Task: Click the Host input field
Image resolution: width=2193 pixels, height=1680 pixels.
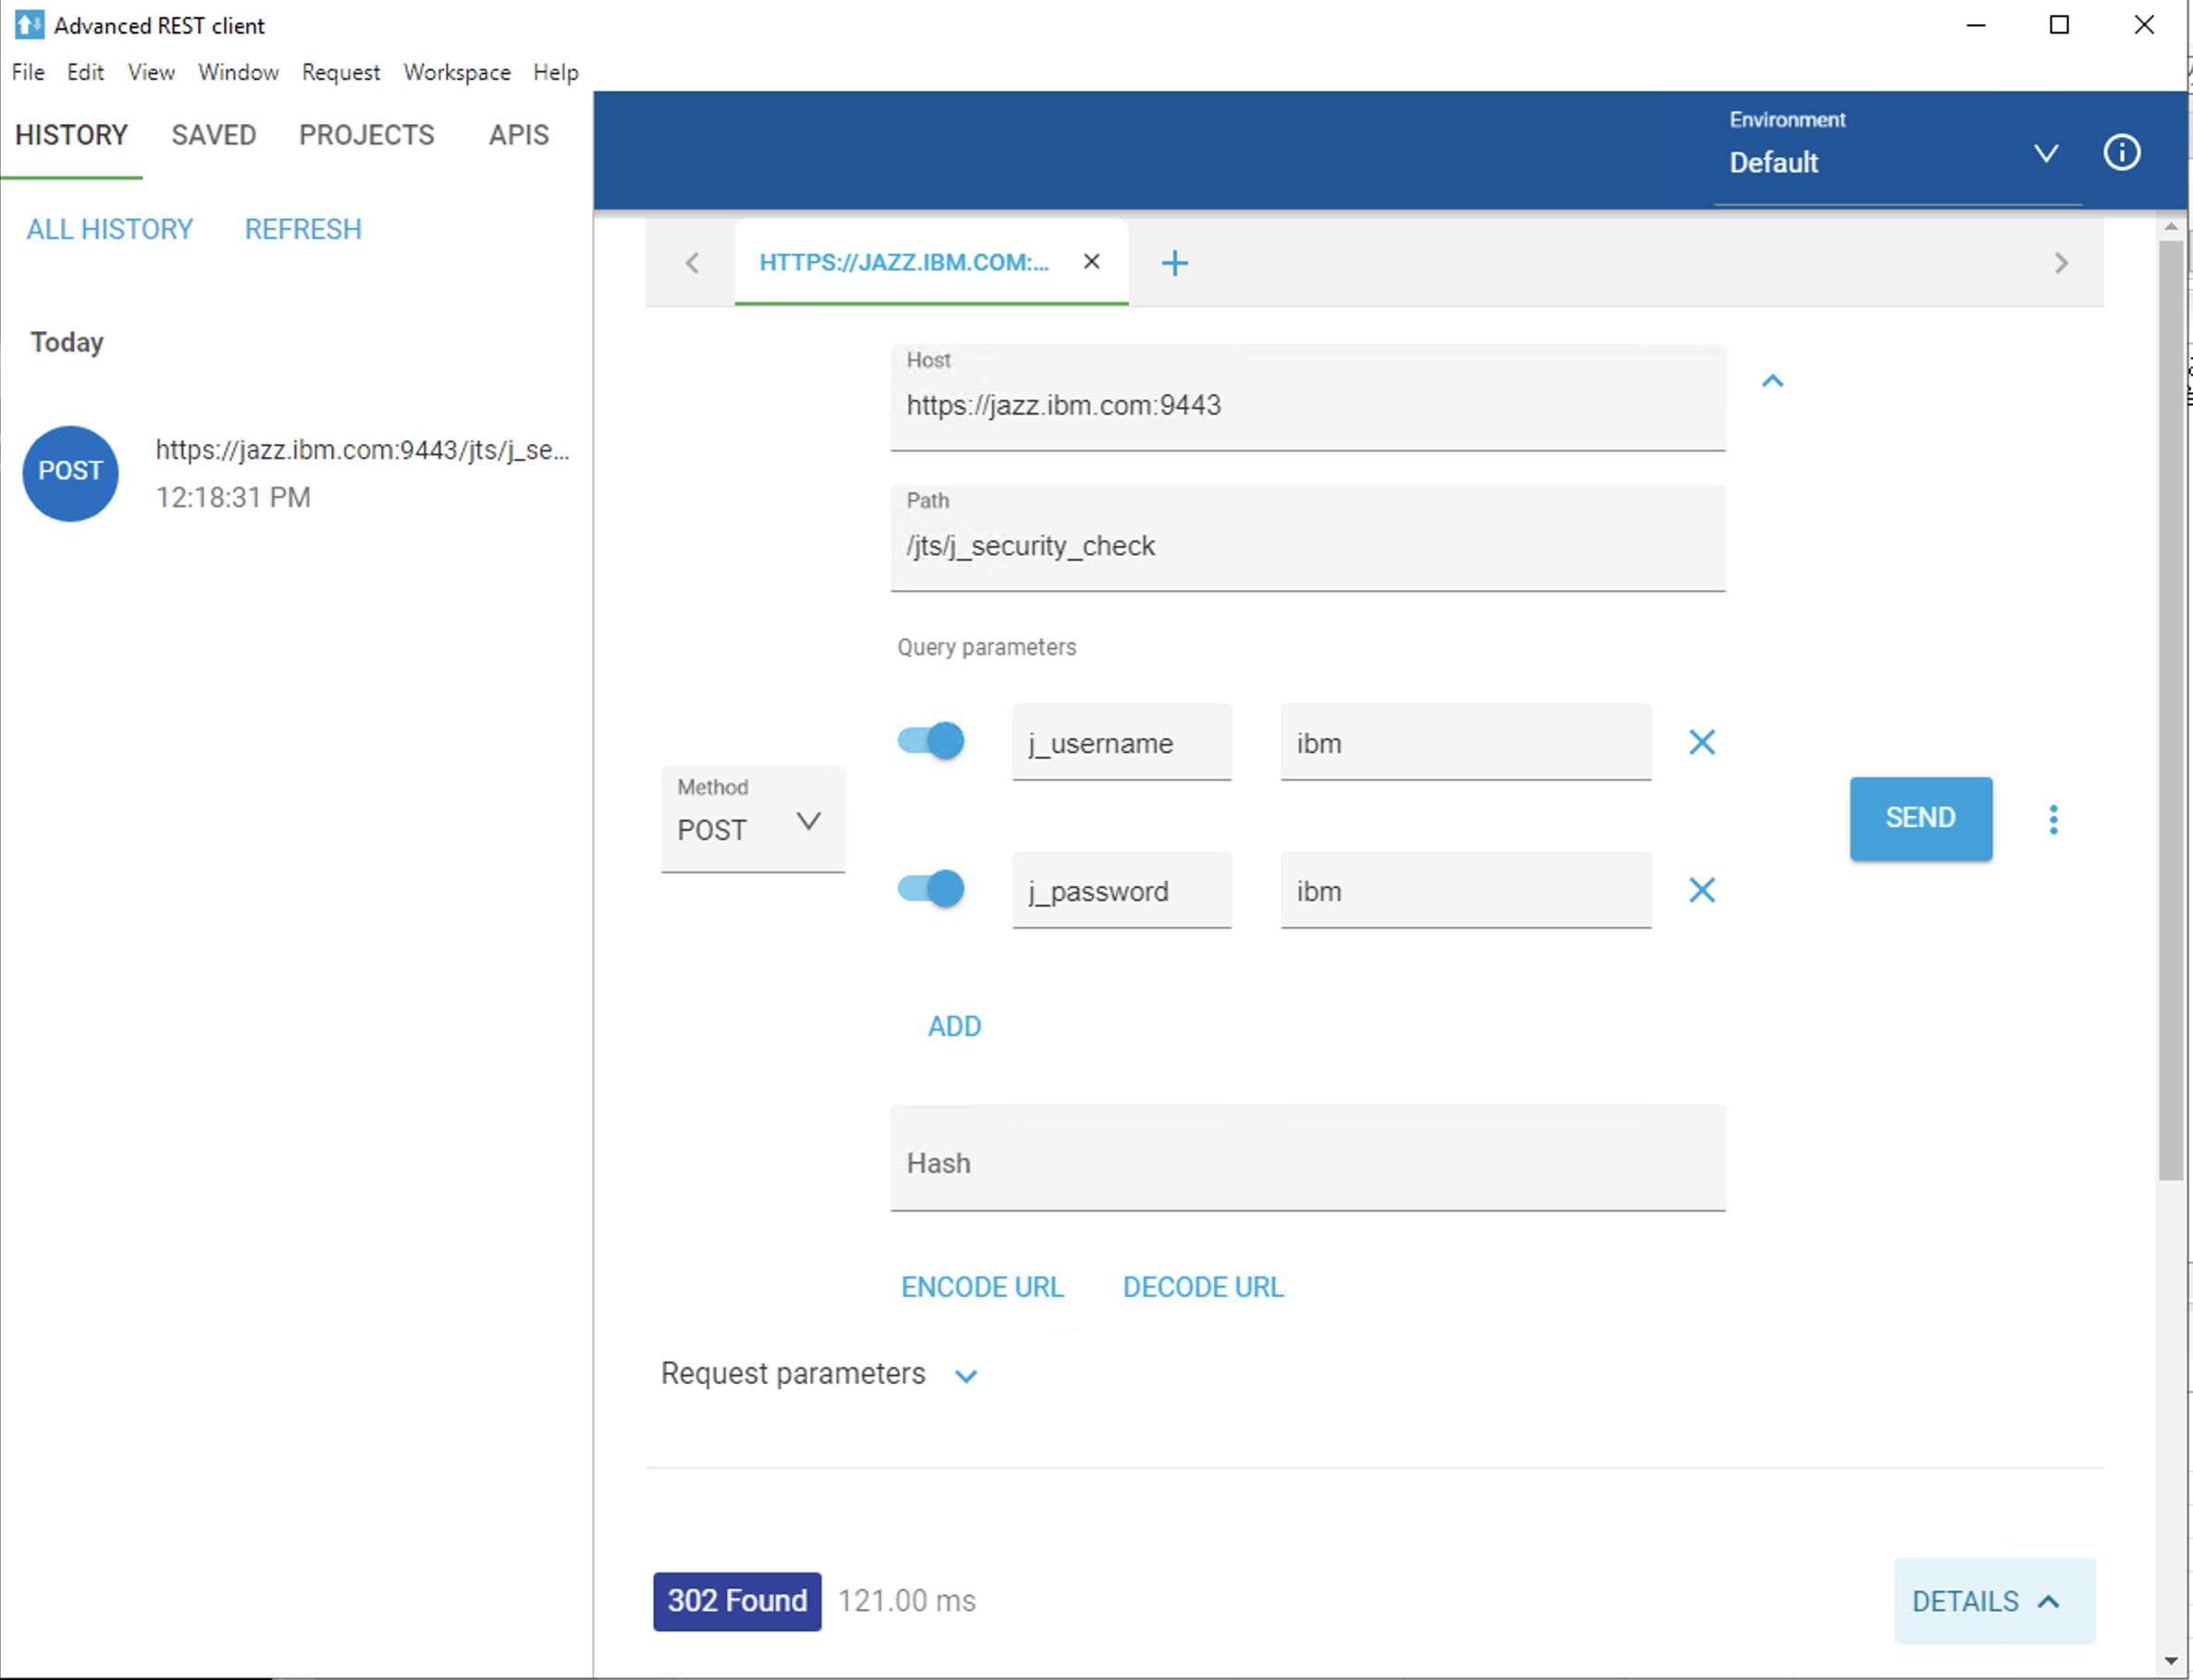Action: pos(1307,398)
